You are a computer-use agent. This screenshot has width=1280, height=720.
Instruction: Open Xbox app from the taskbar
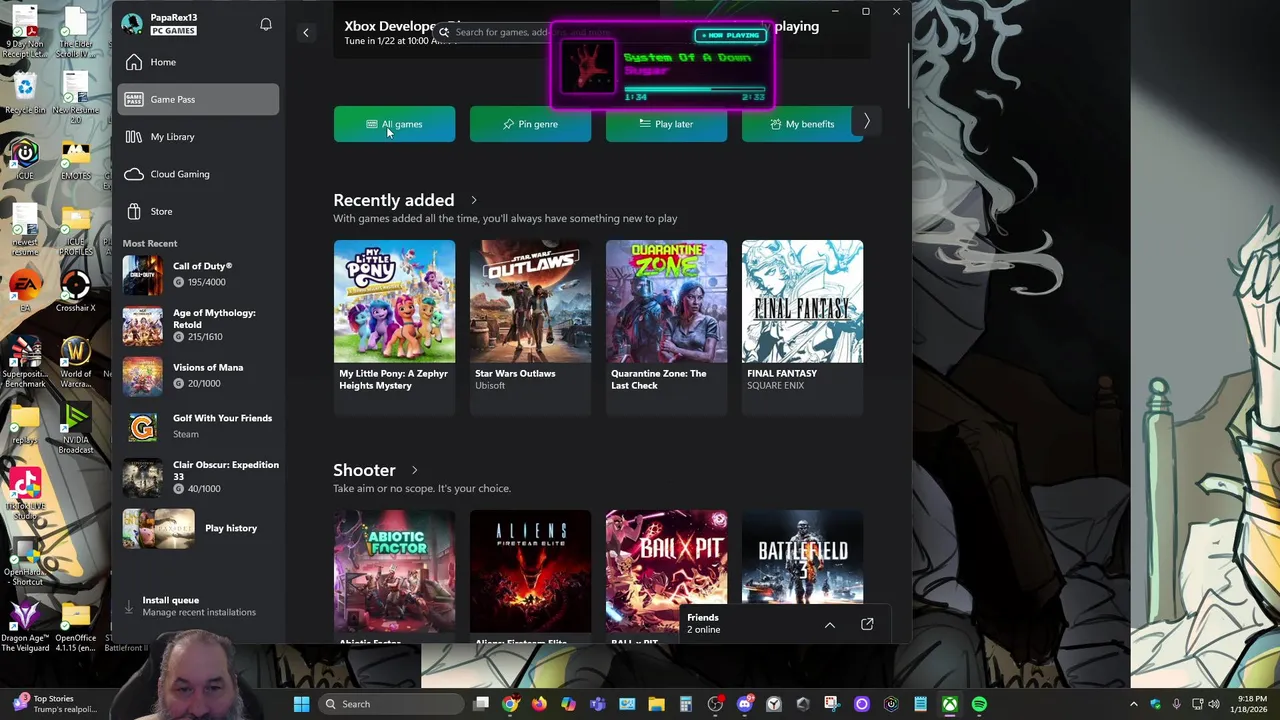[x=949, y=704]
